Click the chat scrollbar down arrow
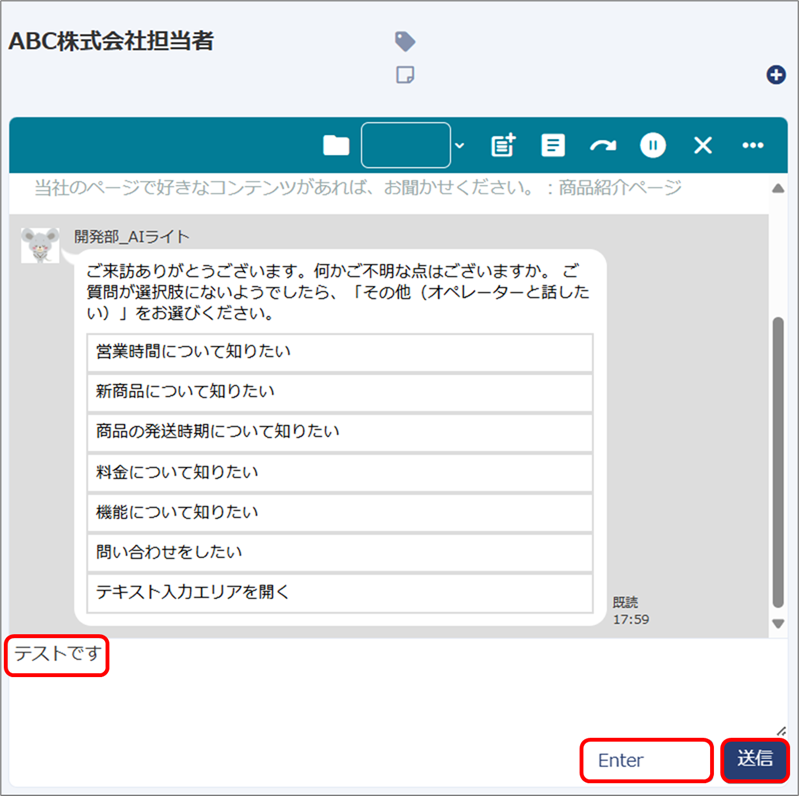 pyautogui.click(x=778, y=624)
